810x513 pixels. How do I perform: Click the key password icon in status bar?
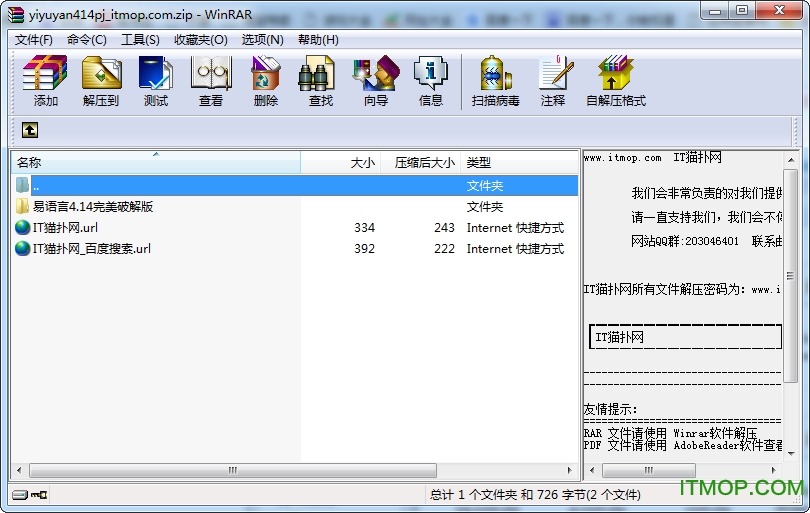pos(39,495)
